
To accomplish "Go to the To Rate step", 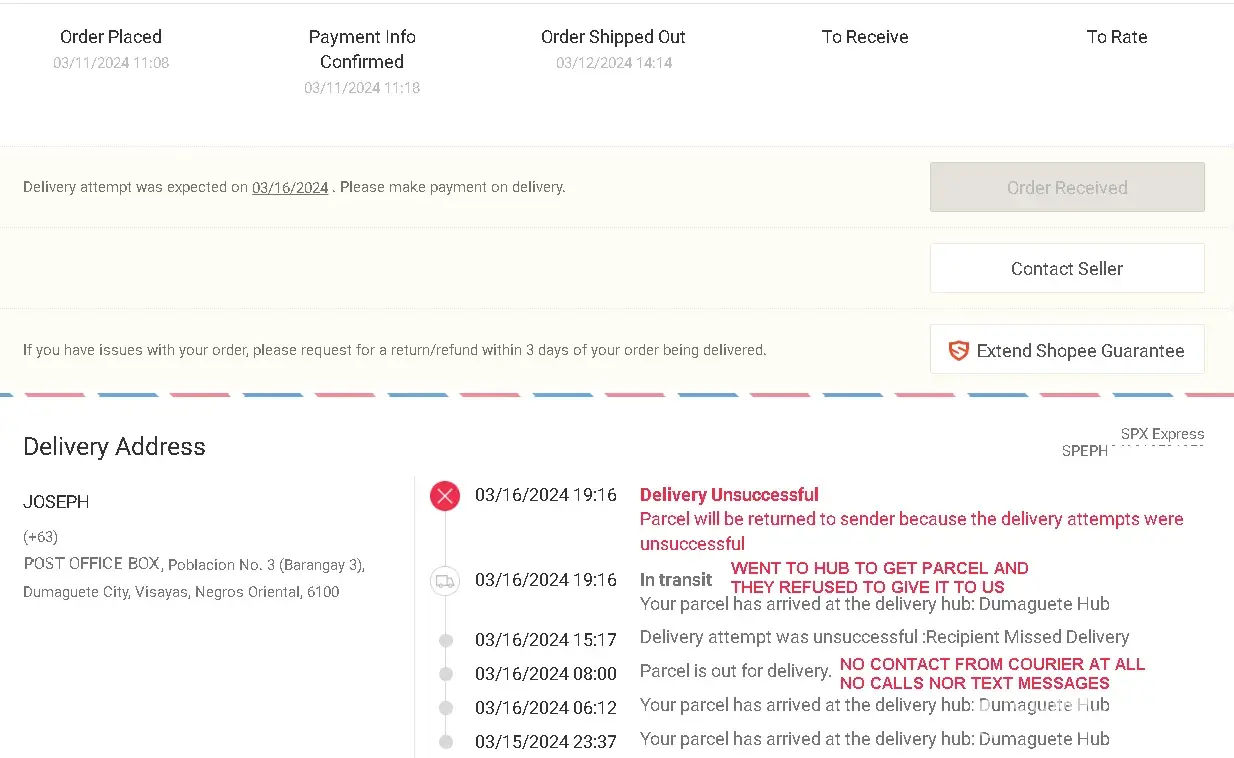I will (x=1117, y=37).
